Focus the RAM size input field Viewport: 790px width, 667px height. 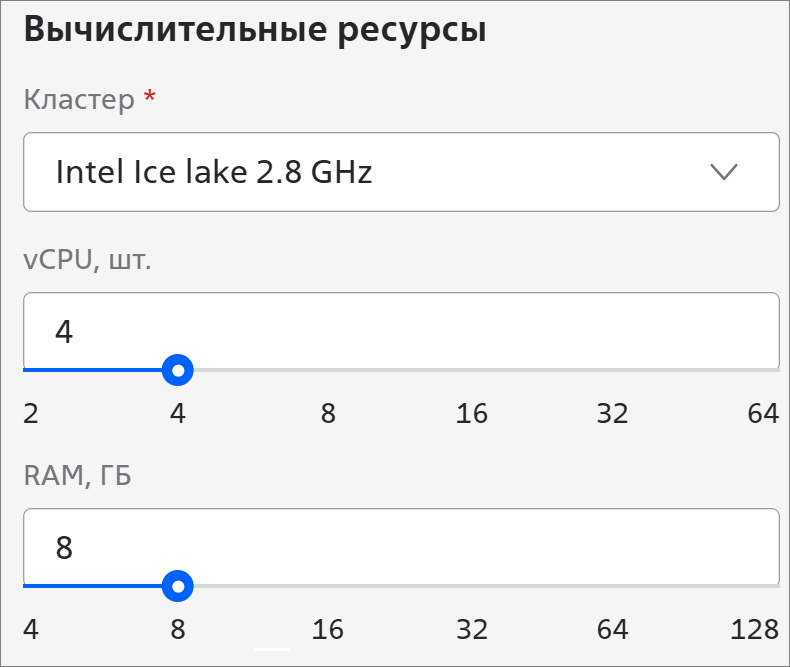tap(400, 547)
